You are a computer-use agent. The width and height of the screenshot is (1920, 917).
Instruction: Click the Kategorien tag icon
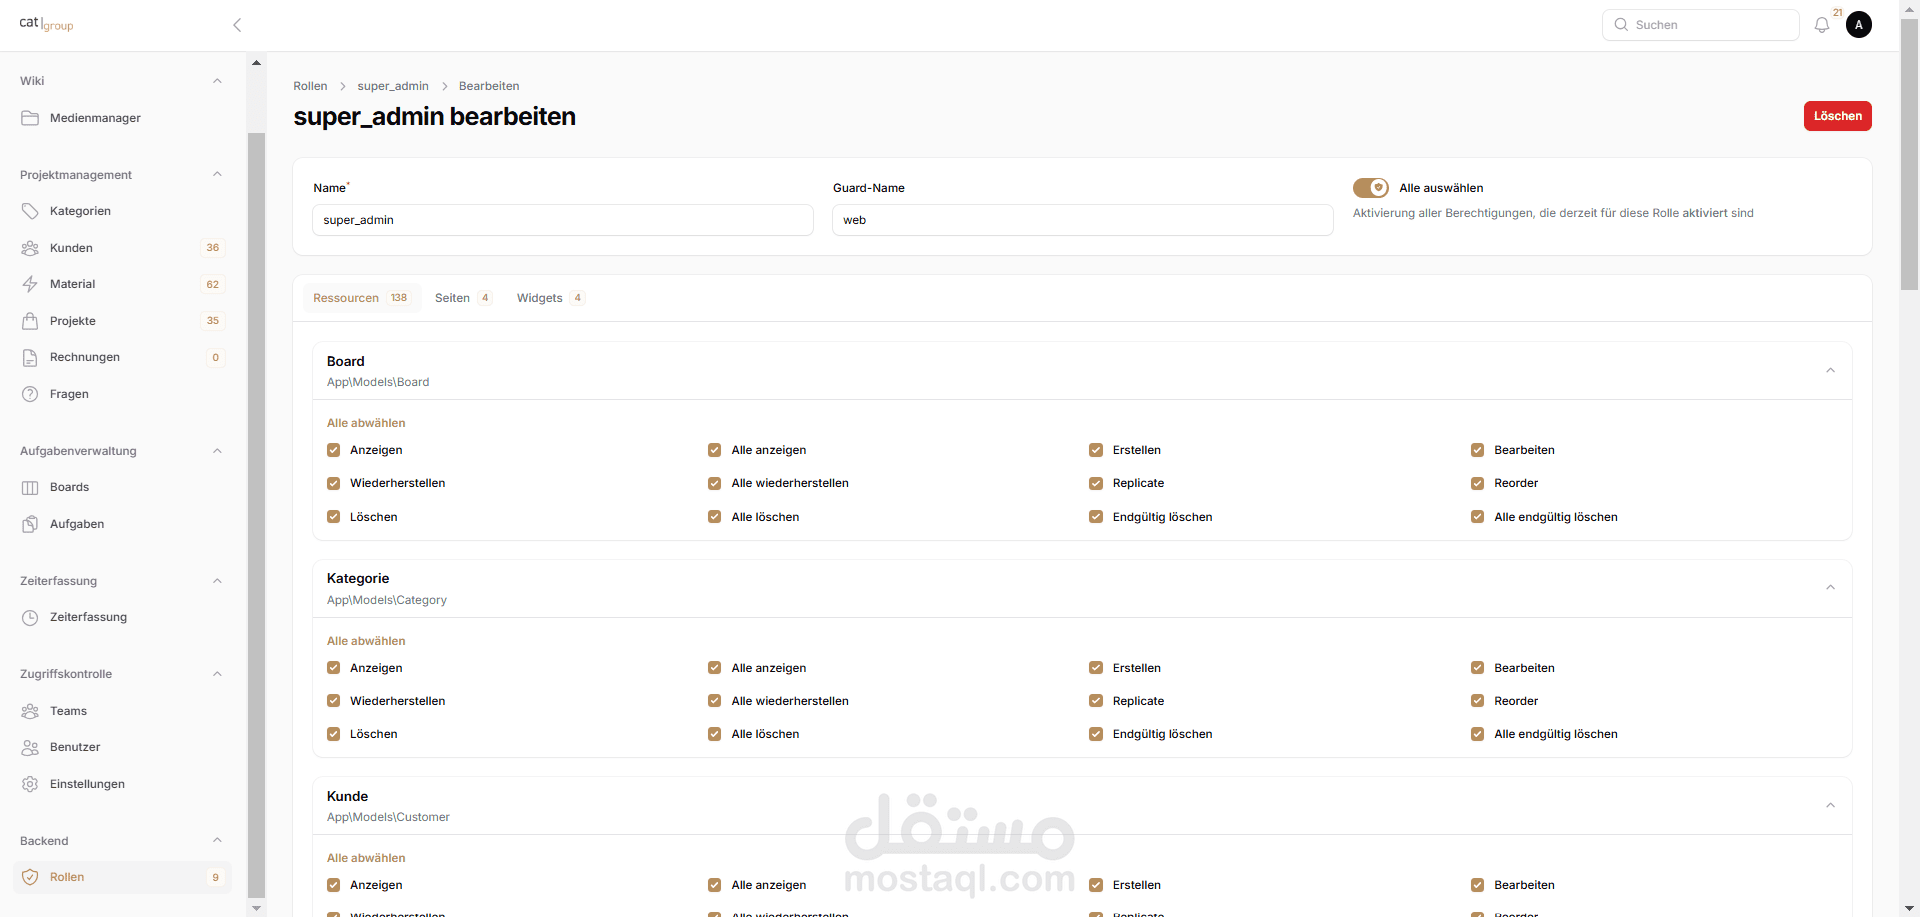[x=30, y=211]
